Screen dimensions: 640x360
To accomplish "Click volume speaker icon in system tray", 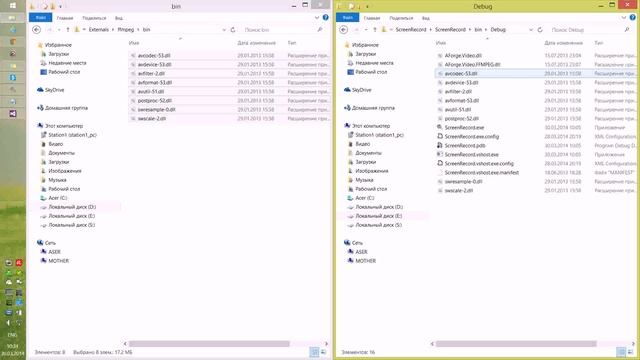I will click(x=8, y=322).
